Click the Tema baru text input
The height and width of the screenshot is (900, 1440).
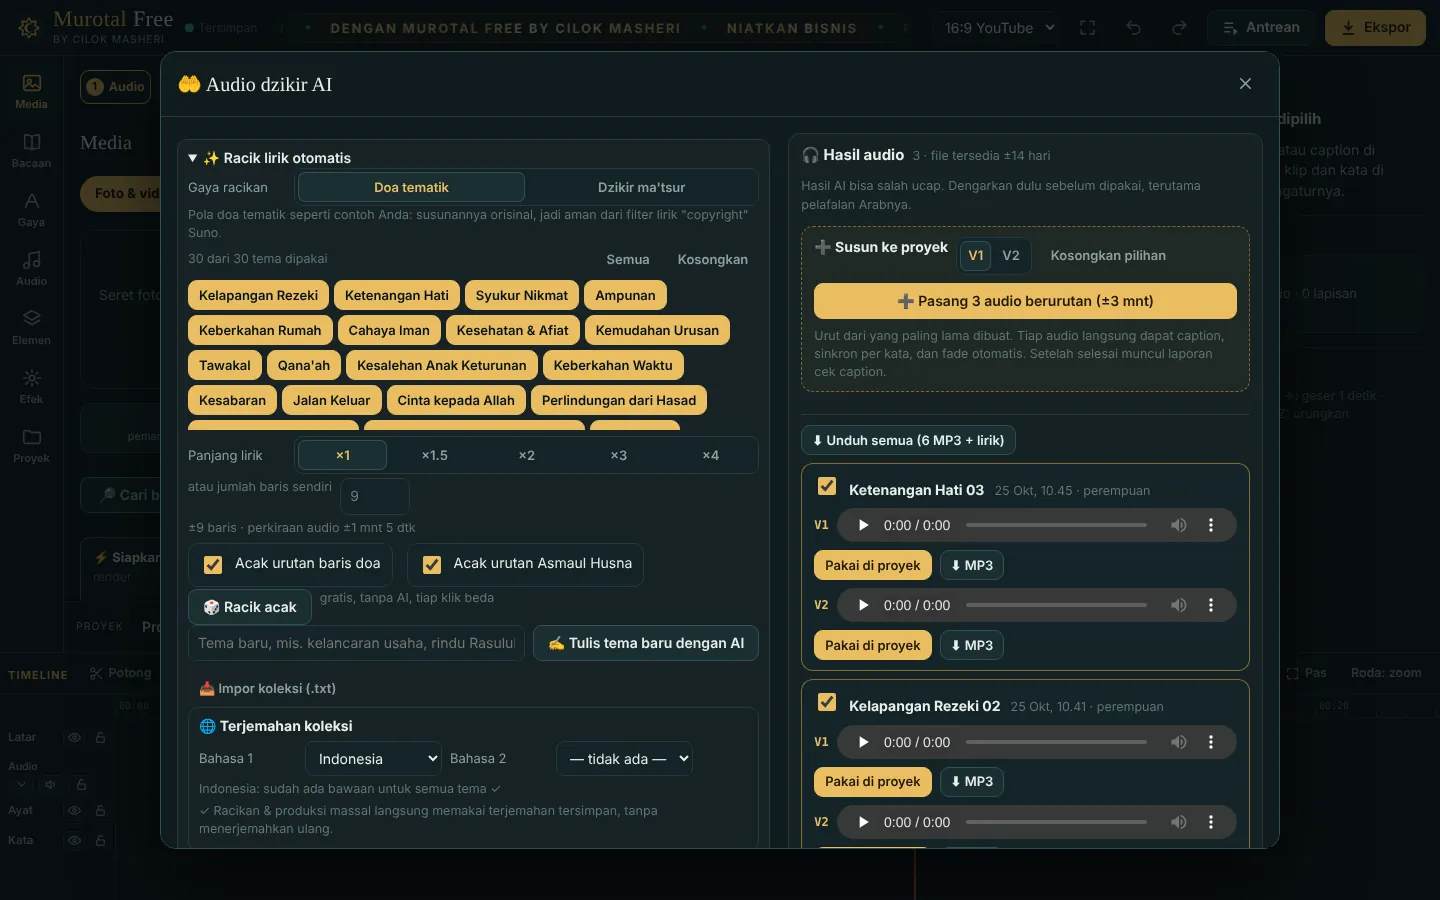click(357, 643)
